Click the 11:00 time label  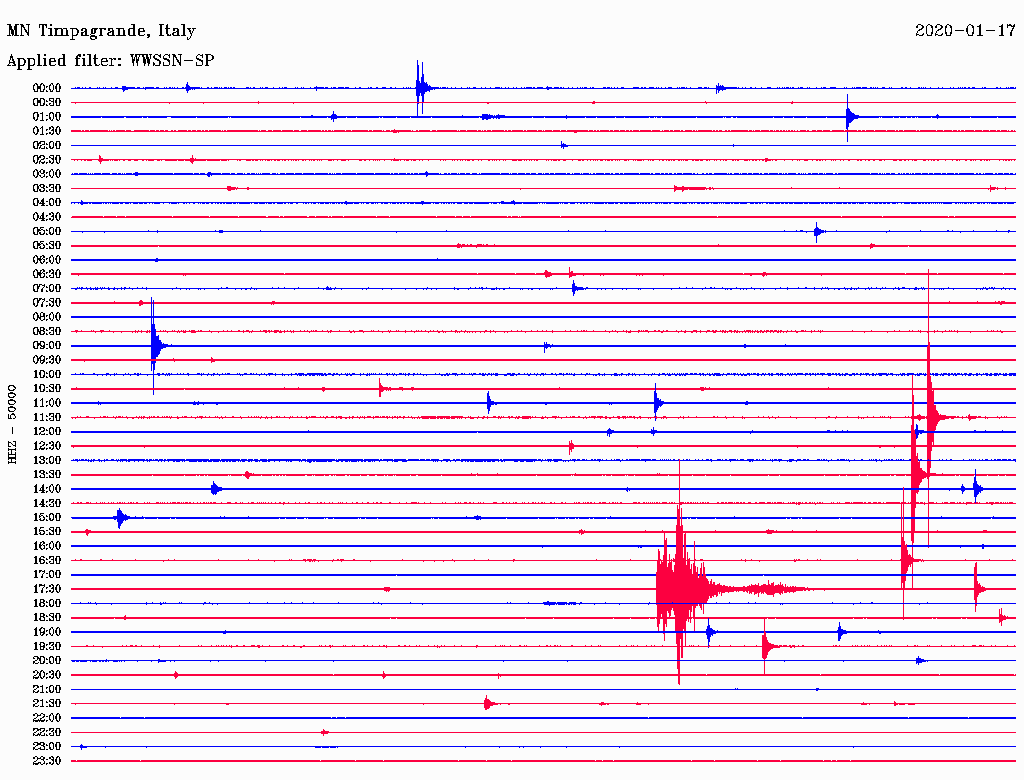47,403
